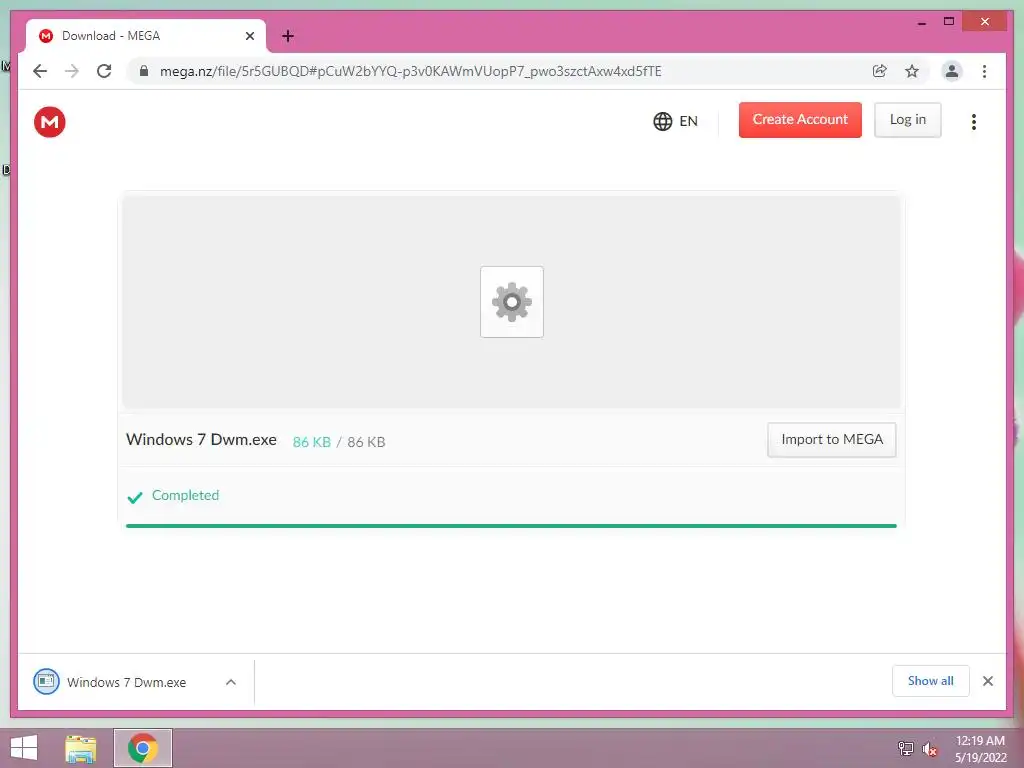Click the 86 KB downloaded size text
This screenshot has height=768, width=1024.
pyautogui.click(x=312, y=442)
